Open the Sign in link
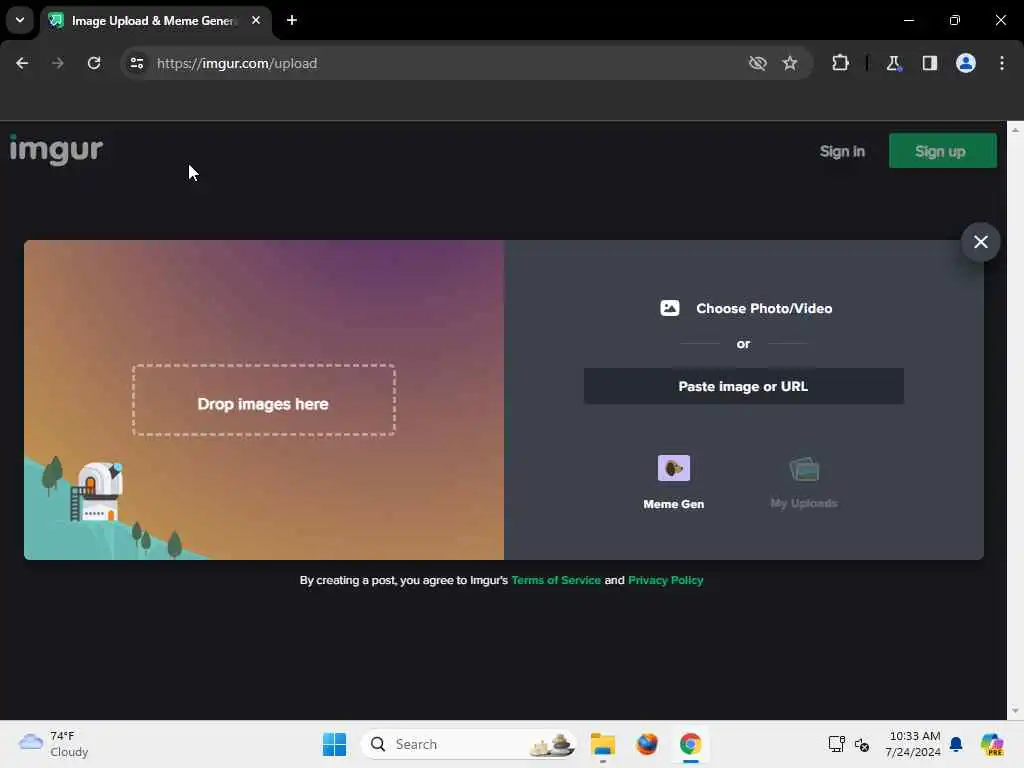 pos(842,152)
